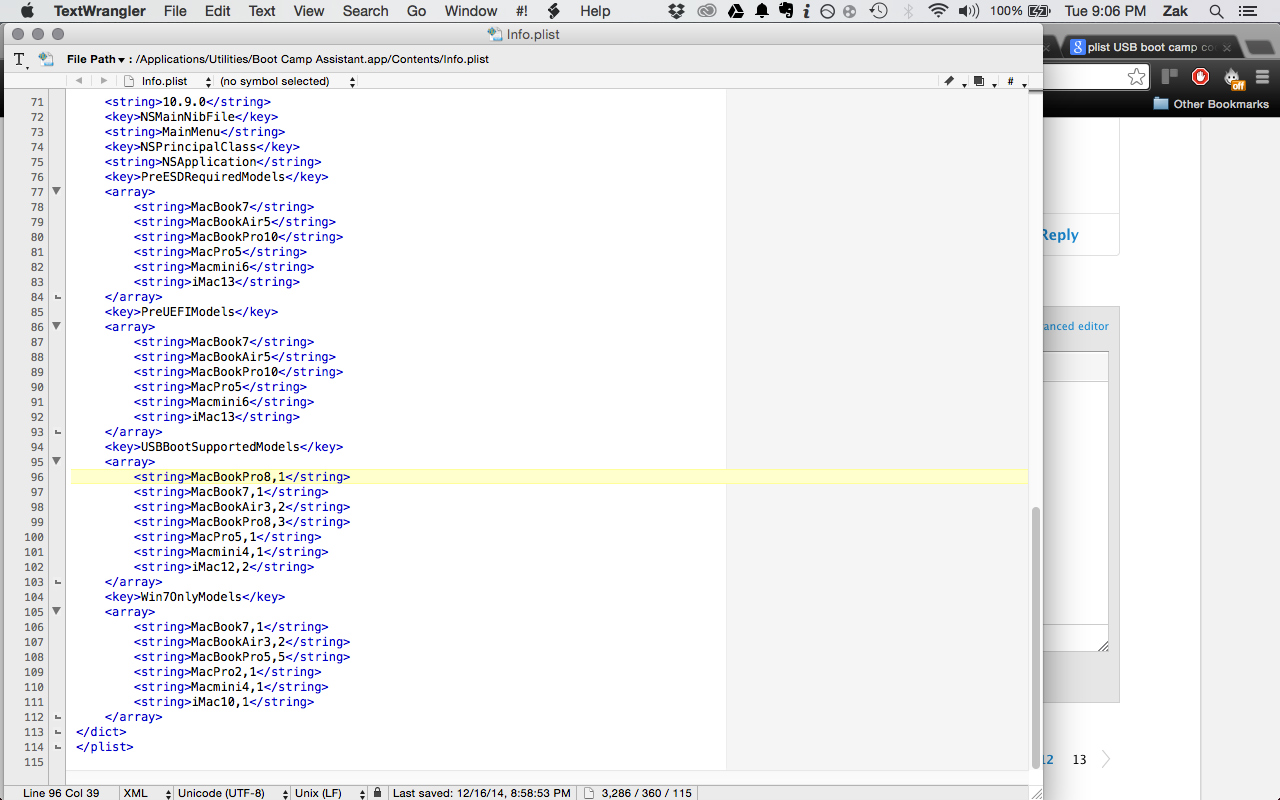Open the Evernote elephant menu bar icon
Image resolution: width=1280 pixels, height=800 pixels.
[785, 11]
